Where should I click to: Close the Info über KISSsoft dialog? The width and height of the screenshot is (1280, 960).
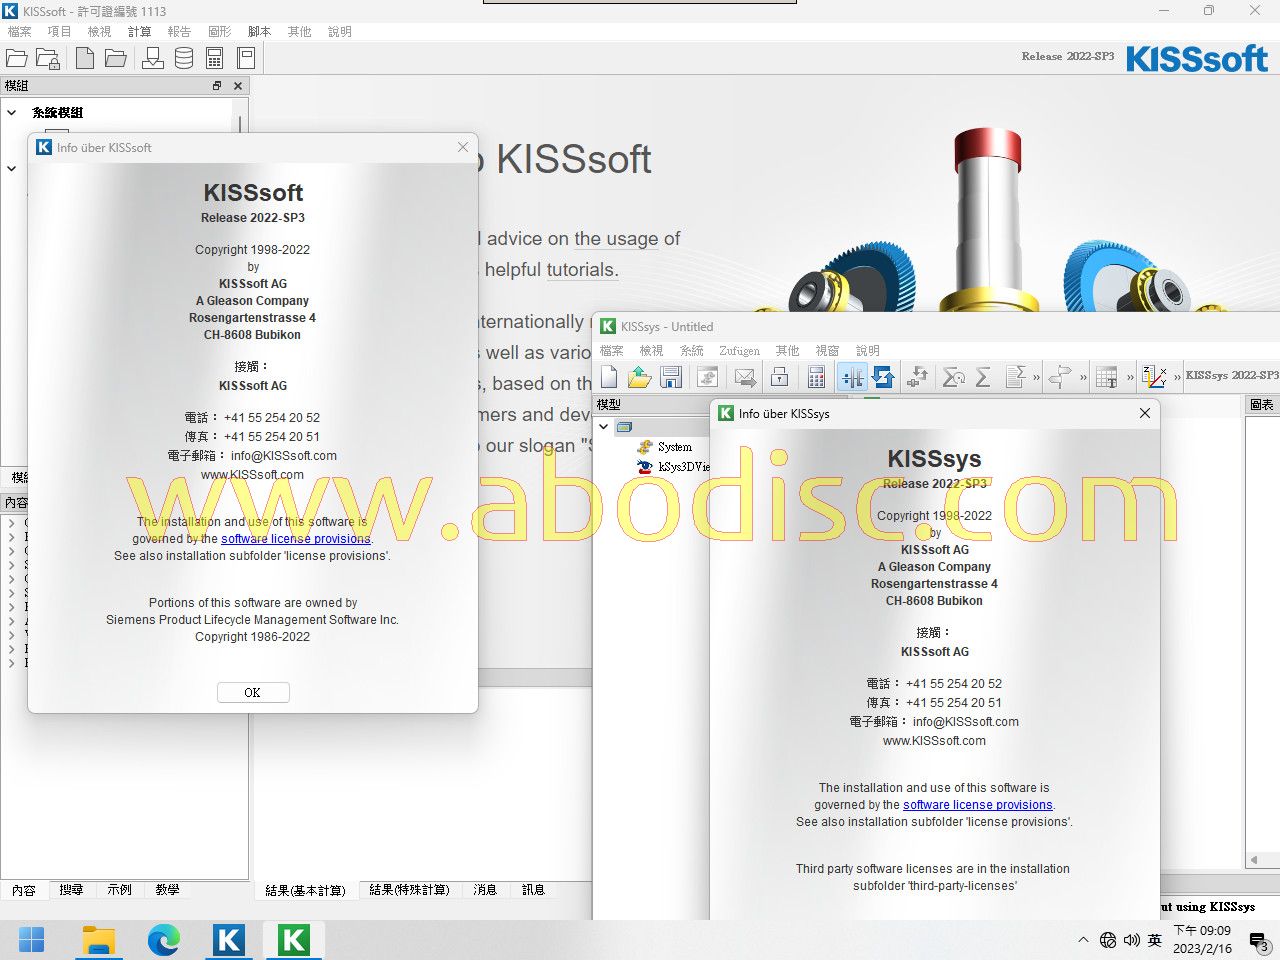pyautogui.click(x=463, y=147)
